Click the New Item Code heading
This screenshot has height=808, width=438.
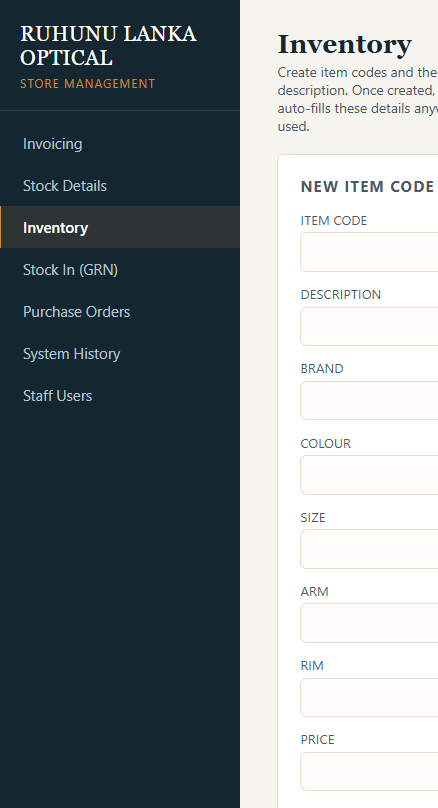pos(367,187)
